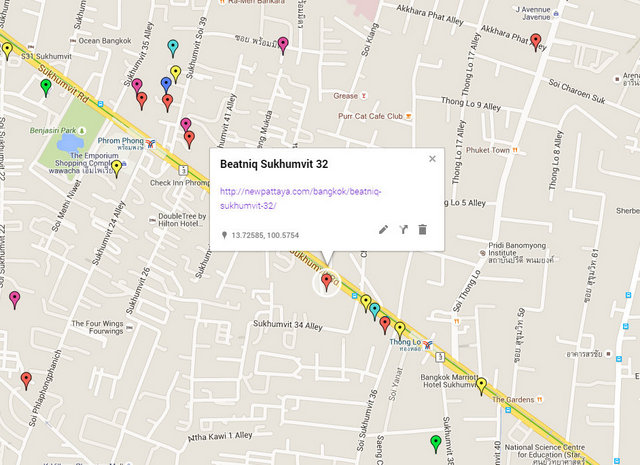Image resolution: width=640 pixels, height=465 pixels.
Task: Delete the marker using trash icon
Action: point(422,229)
